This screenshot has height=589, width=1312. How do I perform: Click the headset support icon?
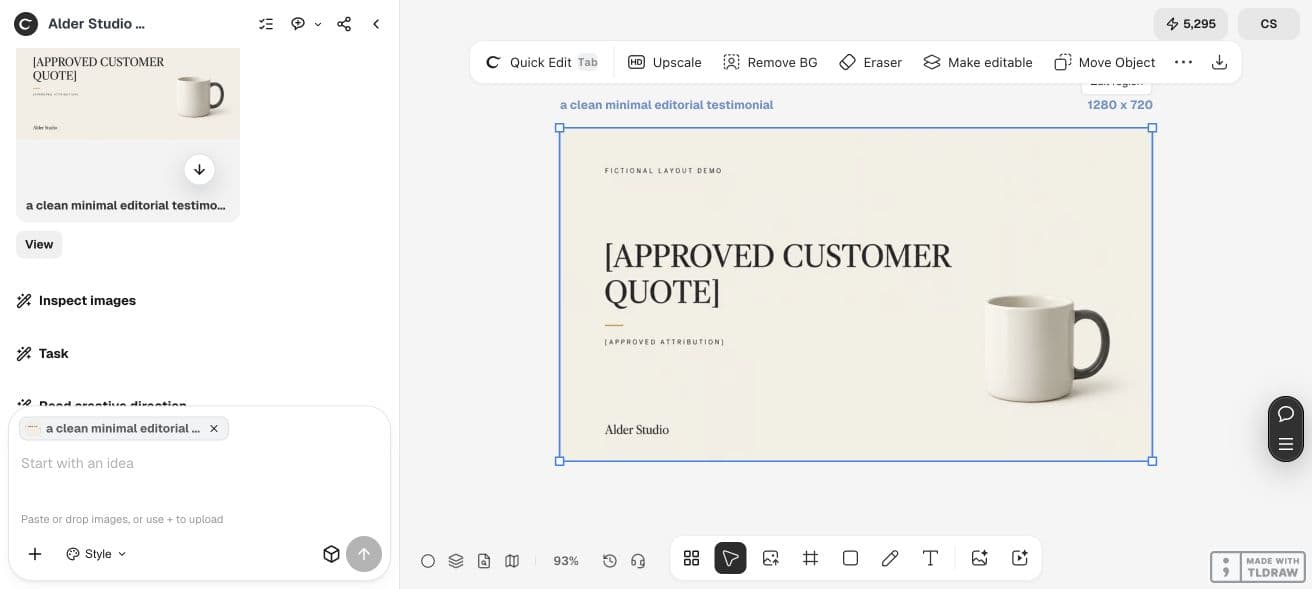coord(638,561)
